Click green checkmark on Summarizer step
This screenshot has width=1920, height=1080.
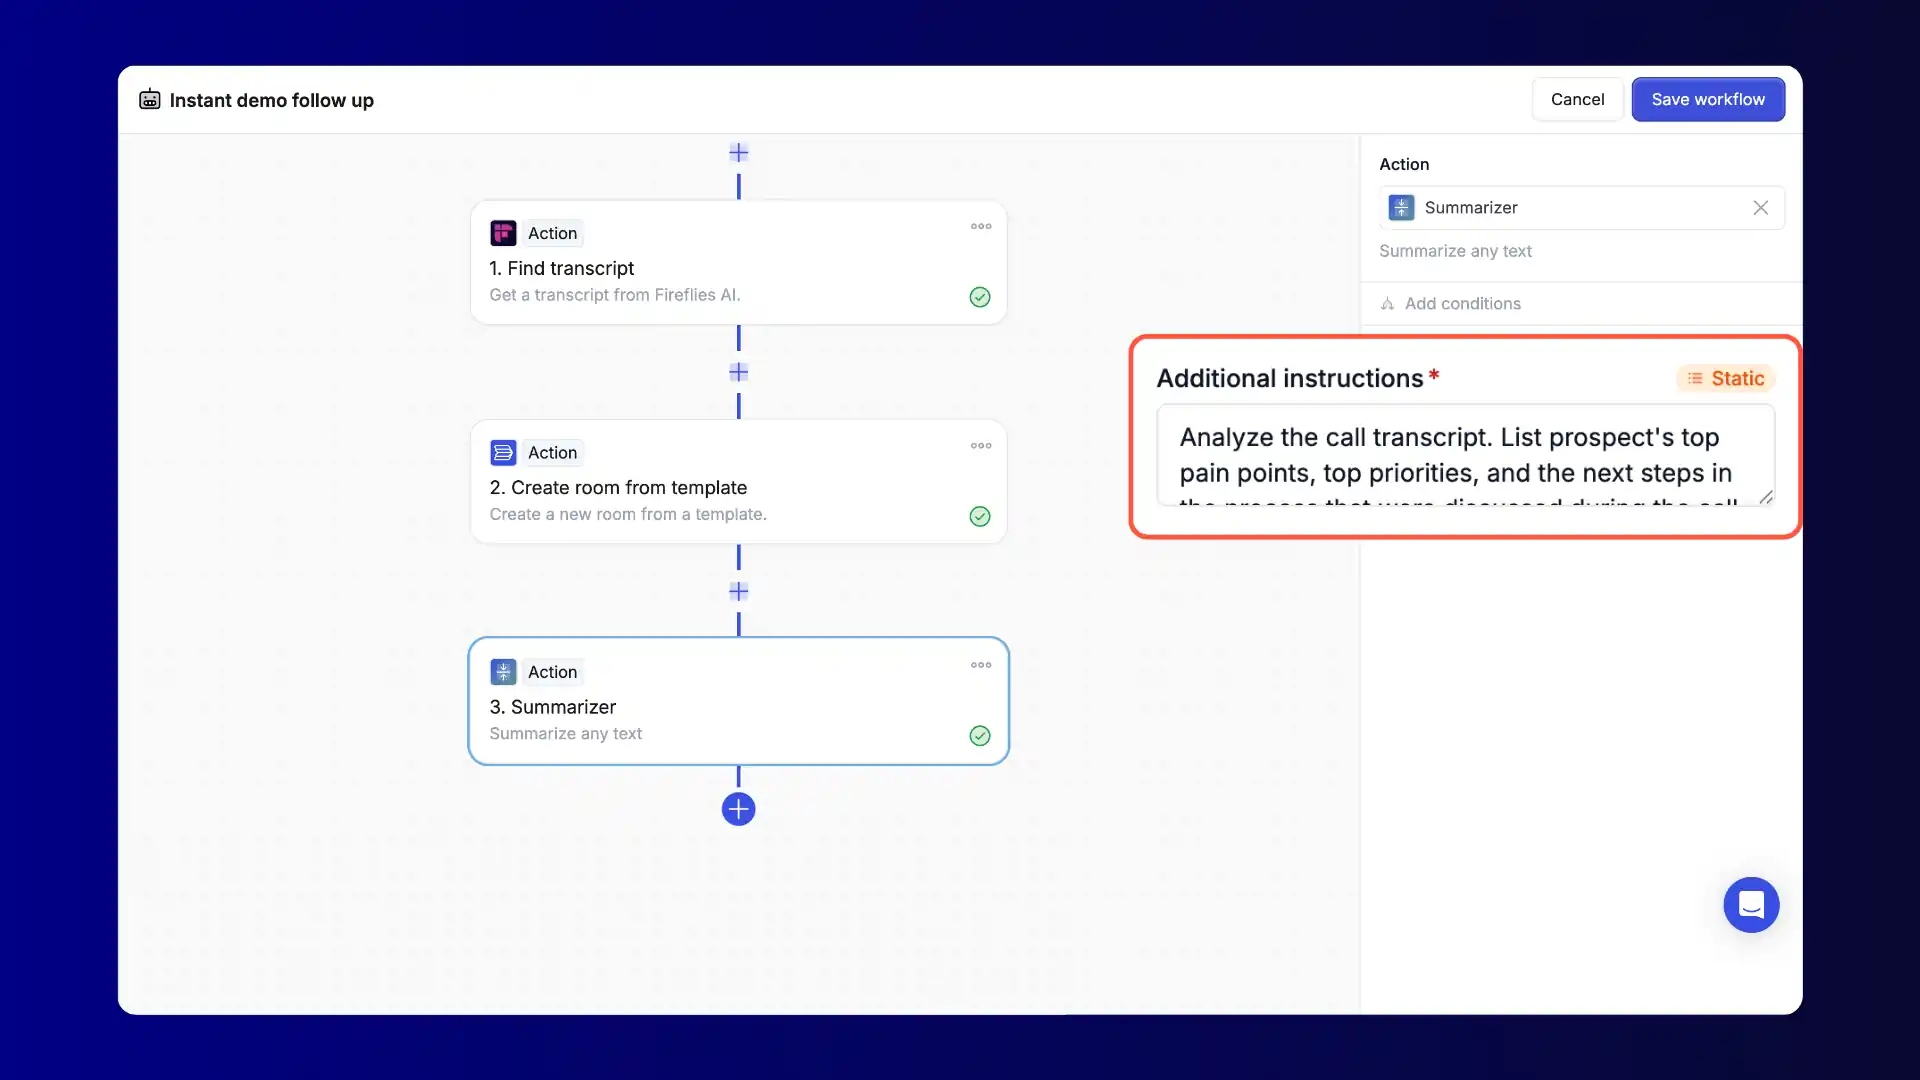[980, 736]
